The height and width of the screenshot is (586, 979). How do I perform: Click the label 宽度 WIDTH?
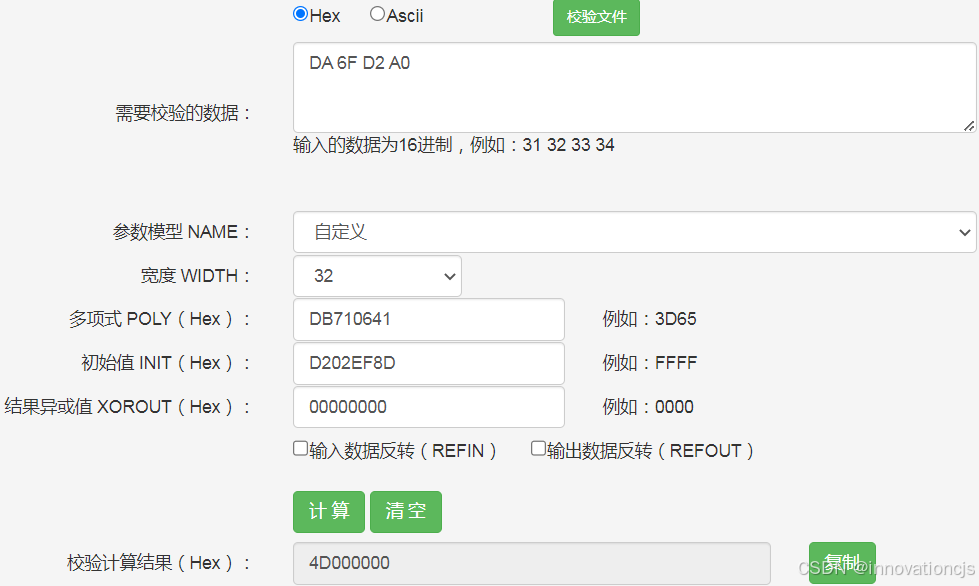pyautogui.click(x=195, y=275)
